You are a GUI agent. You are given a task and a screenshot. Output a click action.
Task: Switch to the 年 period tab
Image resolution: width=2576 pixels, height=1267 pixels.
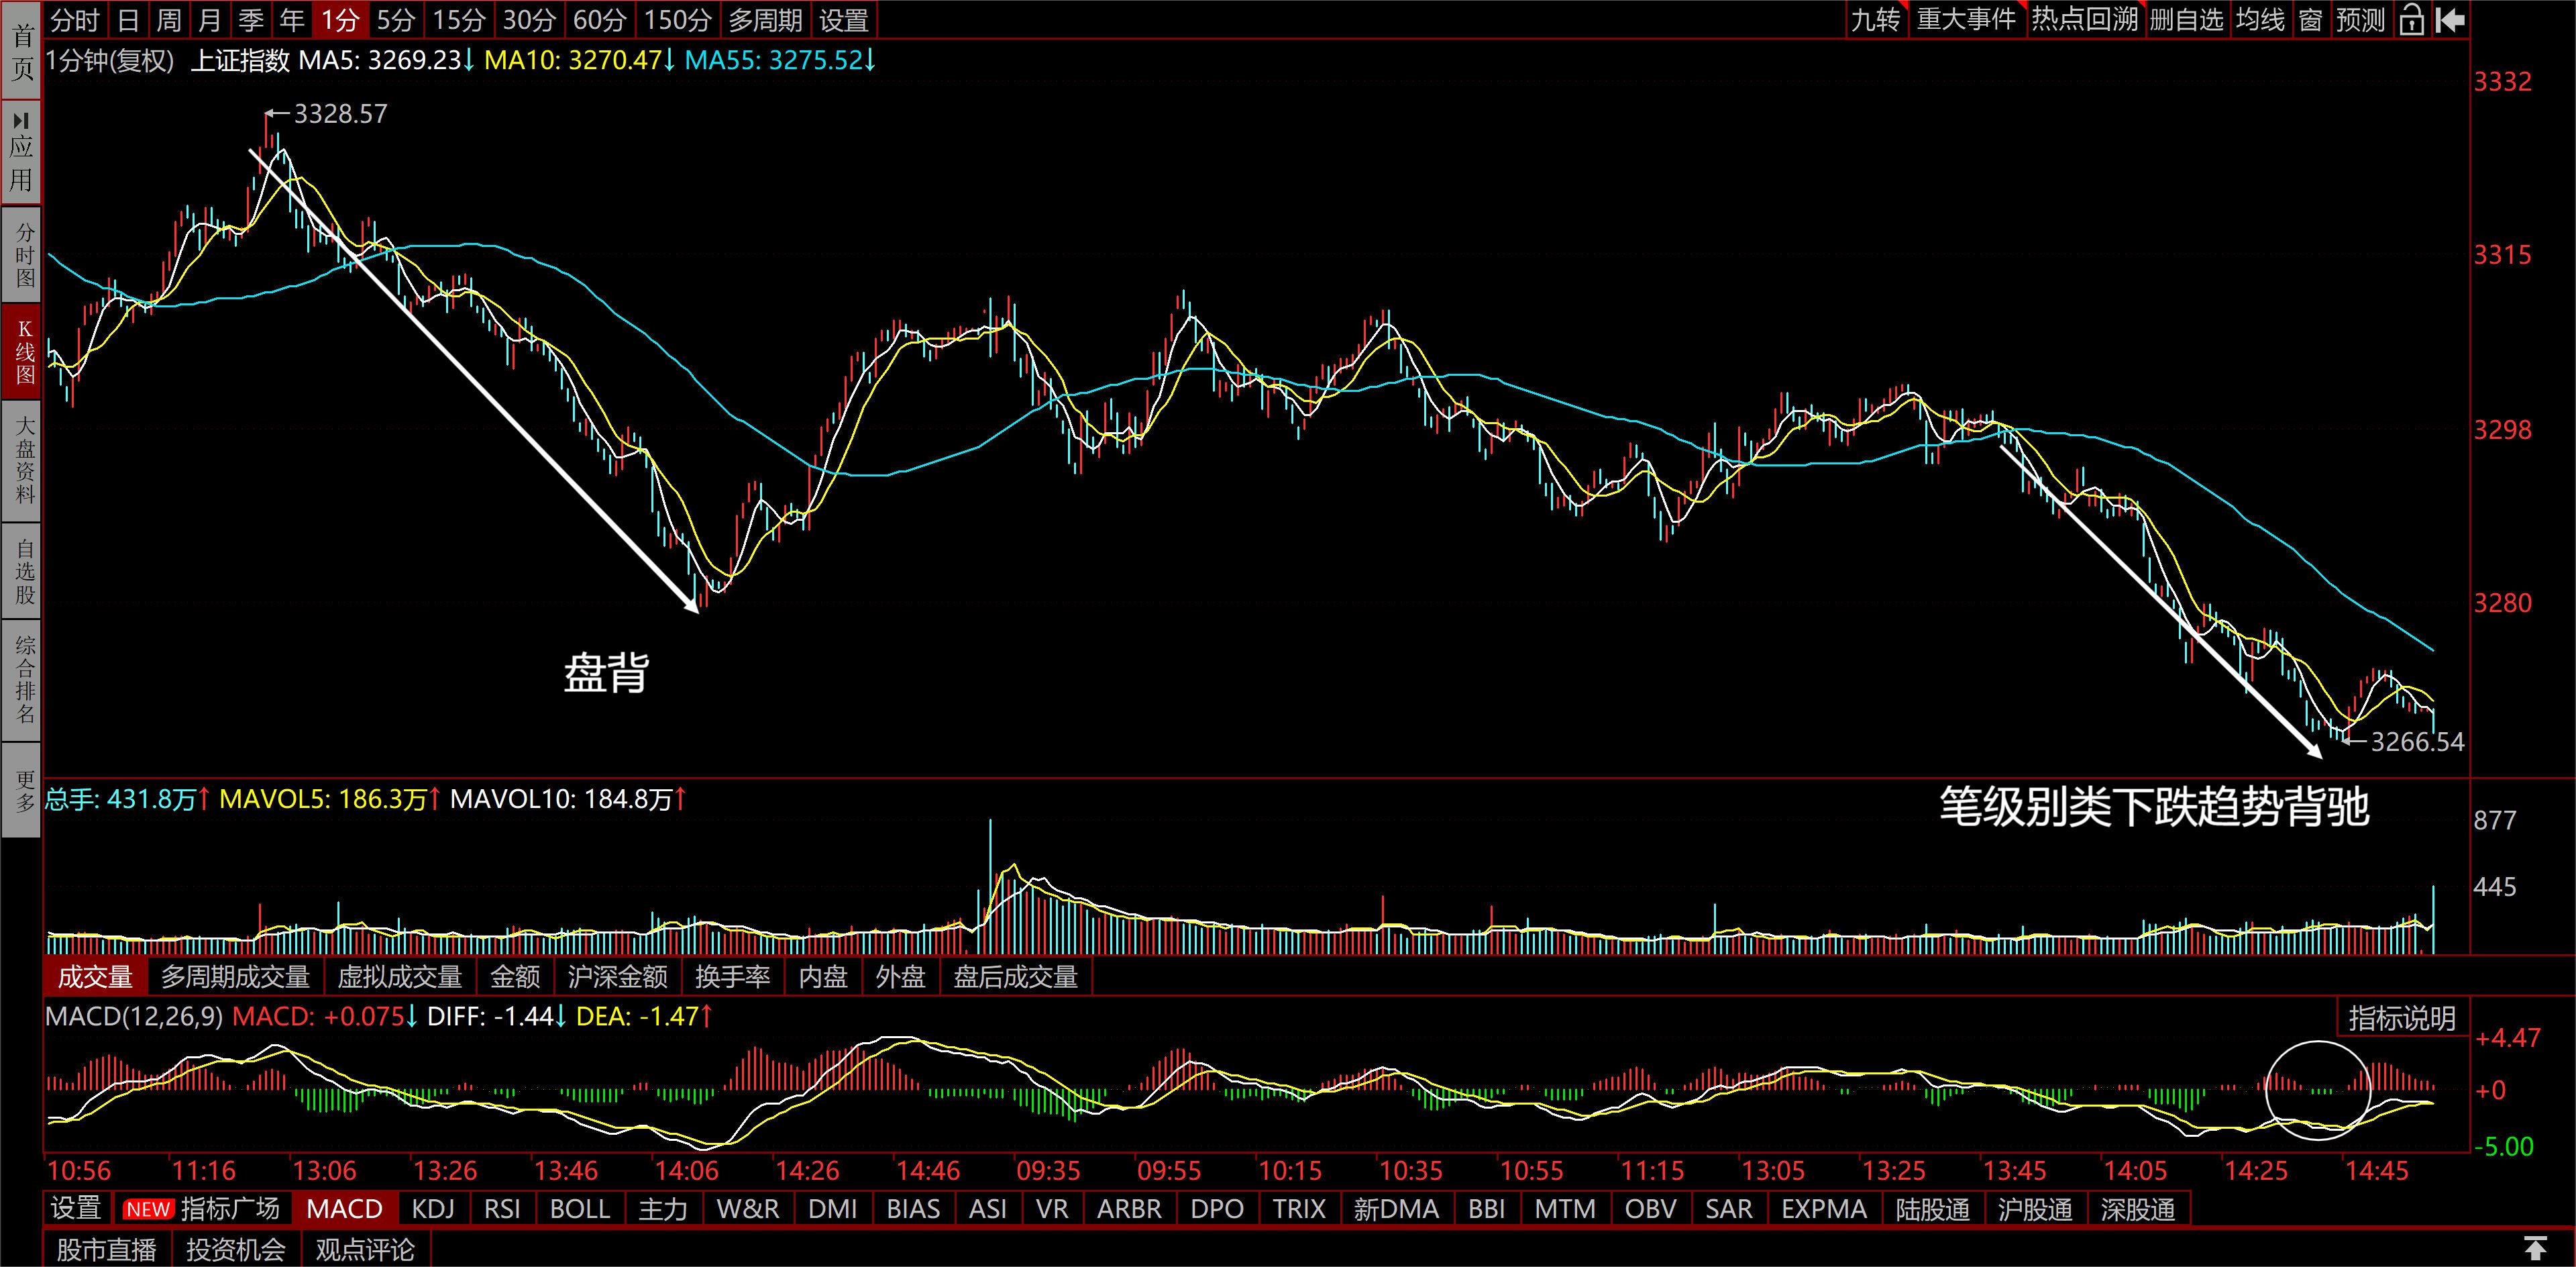point(292,20)
